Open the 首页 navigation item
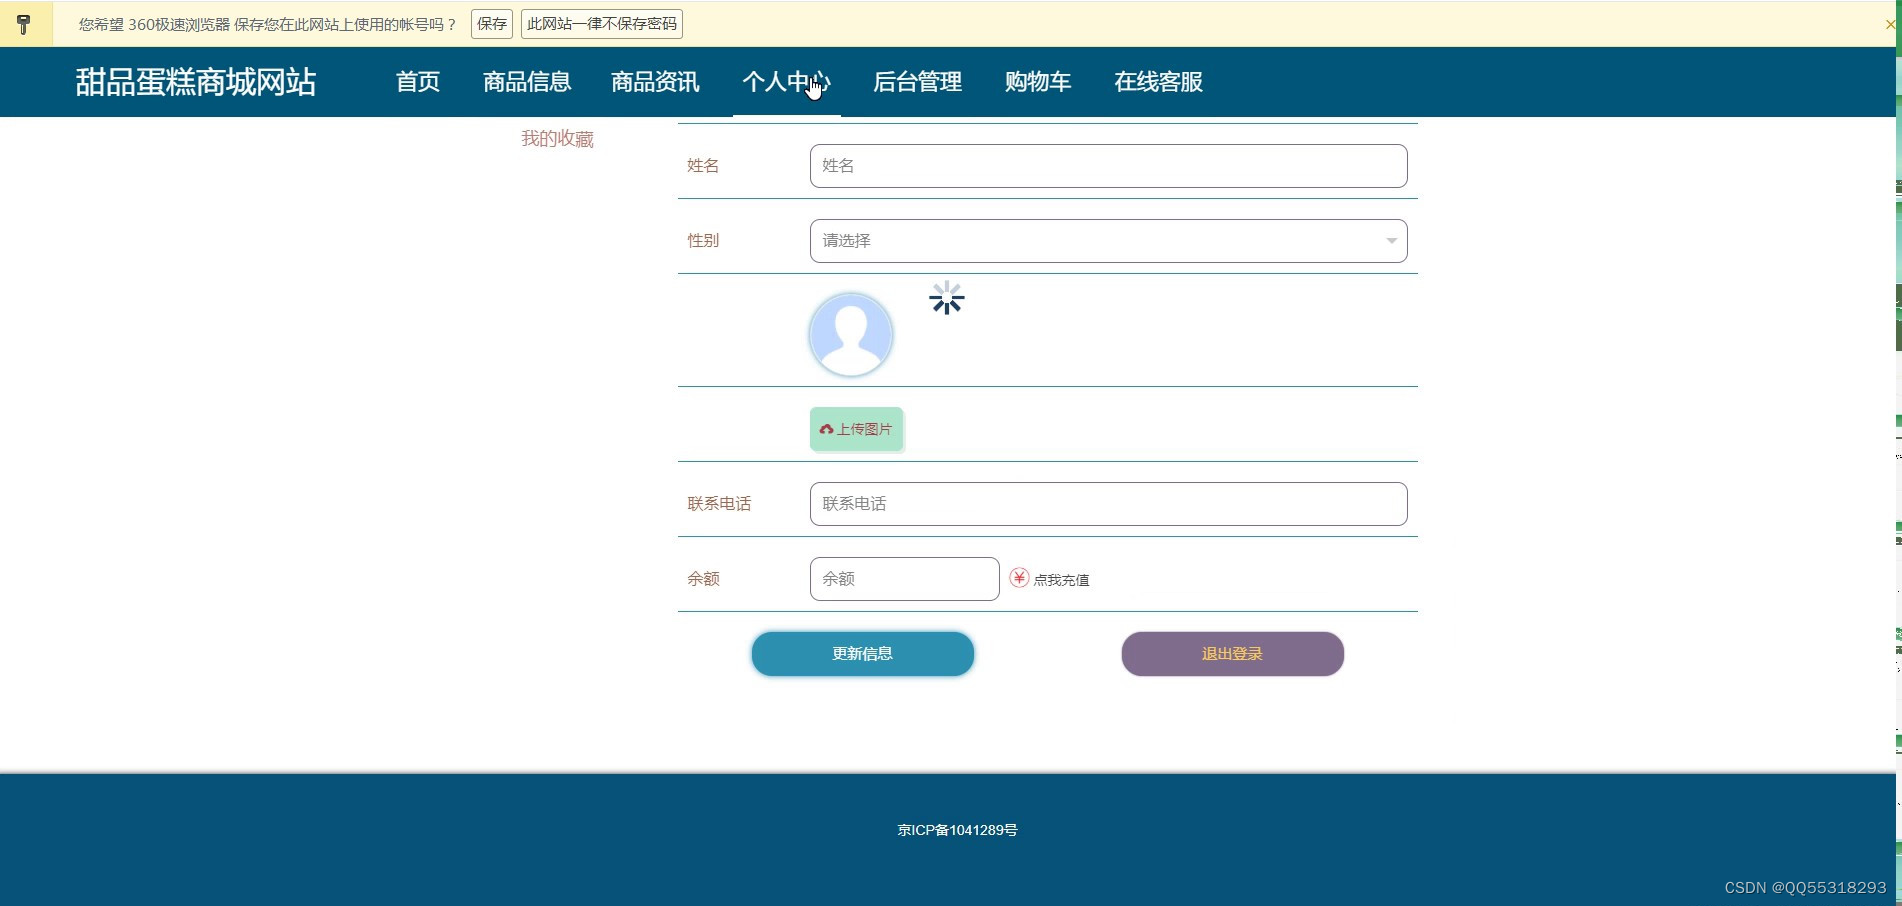This screenshot has height=906, width=1902. click(x=418, y=82)
